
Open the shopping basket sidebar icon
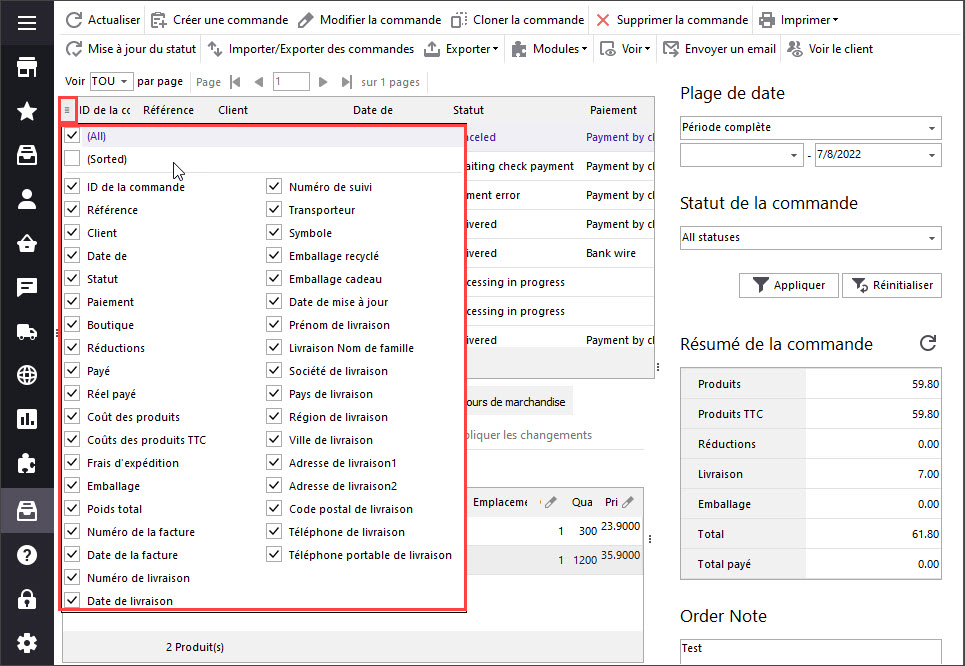point(26,244)
